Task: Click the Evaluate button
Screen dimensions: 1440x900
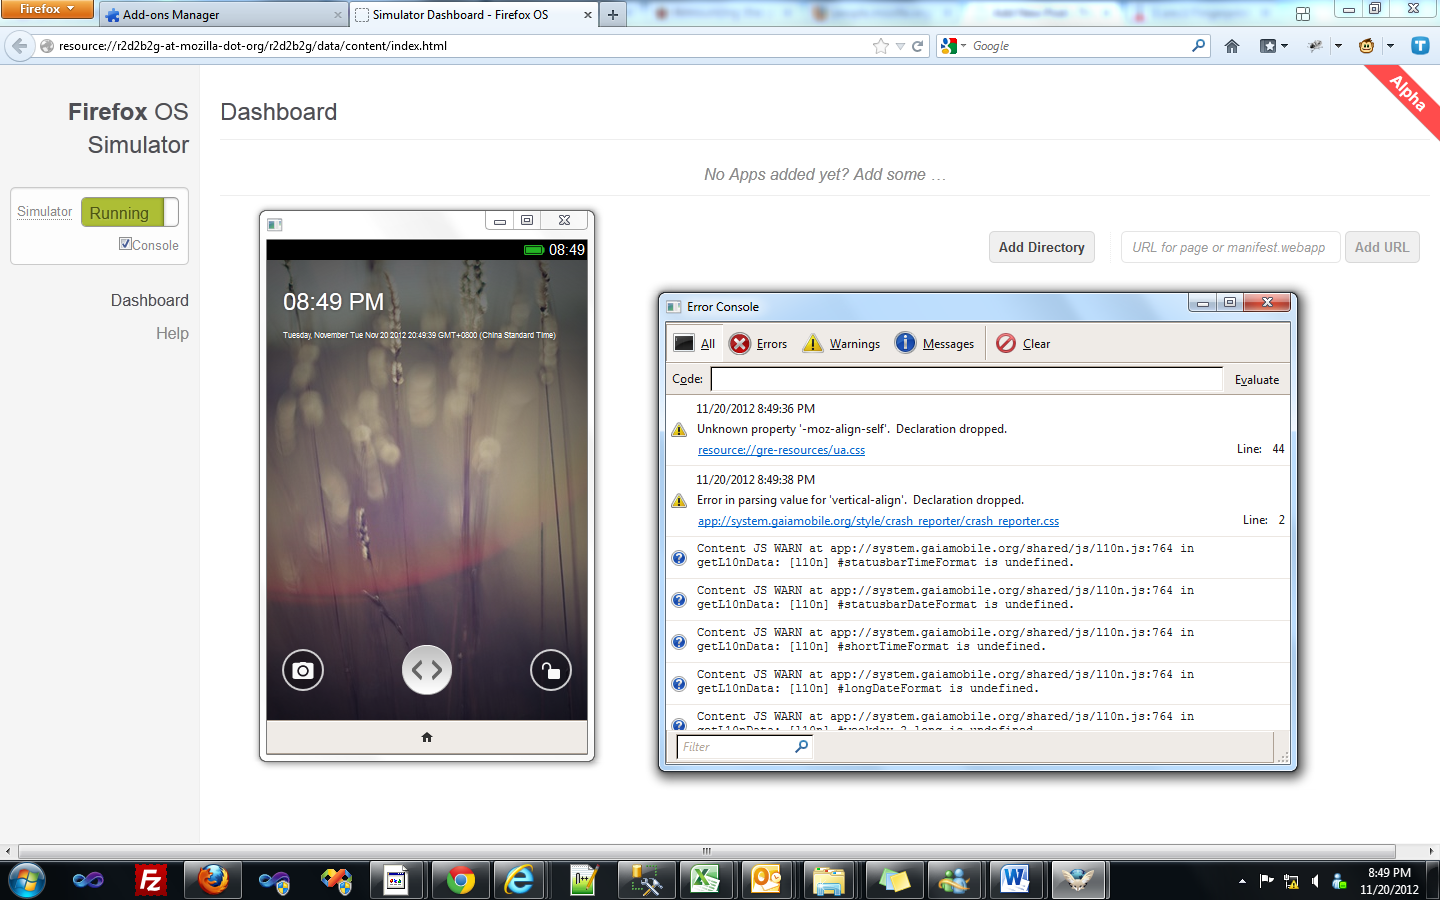Action: click(x=1257, y=379)
